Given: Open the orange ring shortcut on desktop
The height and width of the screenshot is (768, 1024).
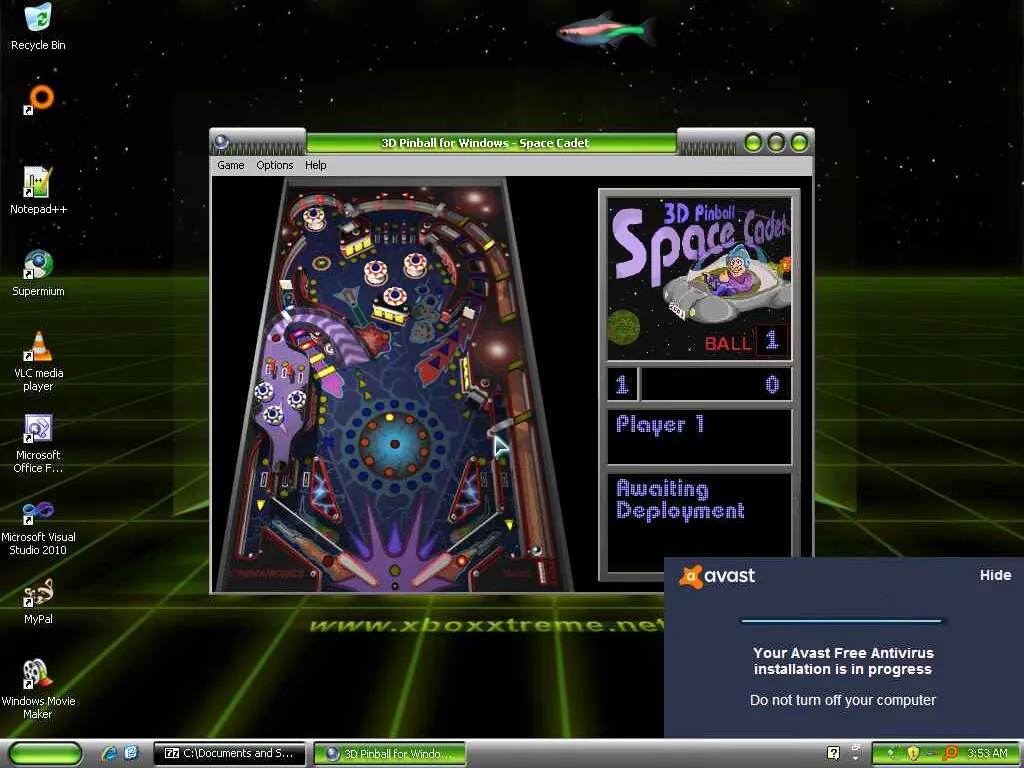Looking at the screenshot, I should [x=39, y=99].
